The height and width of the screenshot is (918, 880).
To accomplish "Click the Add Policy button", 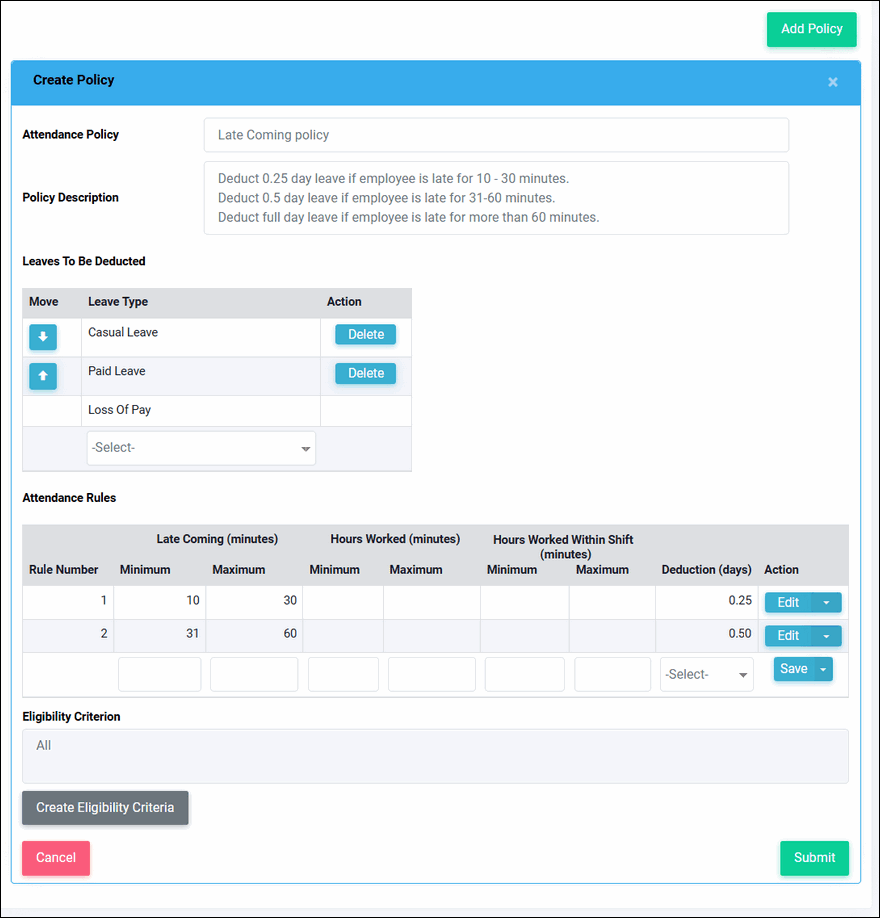I will pos(811,29).
